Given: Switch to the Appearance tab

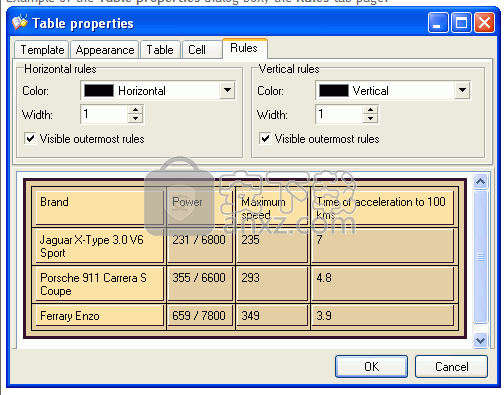Looking at the screenshot, I should (105, 50).
